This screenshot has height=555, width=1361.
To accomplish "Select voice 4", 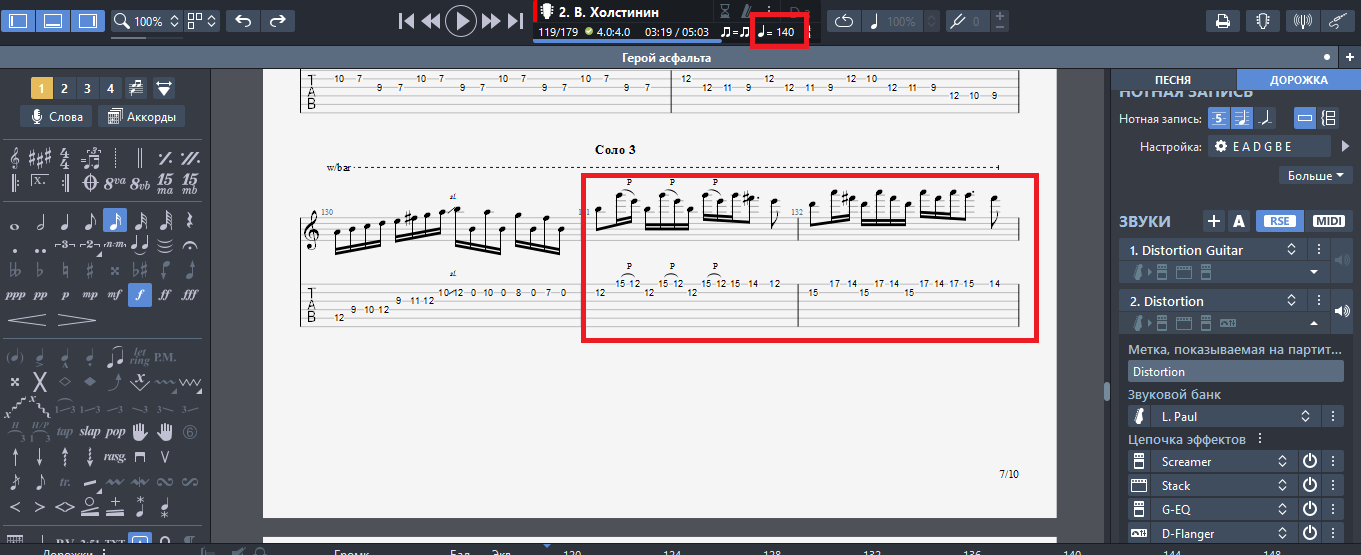I will pyautogui.click(x=111, y=87).
